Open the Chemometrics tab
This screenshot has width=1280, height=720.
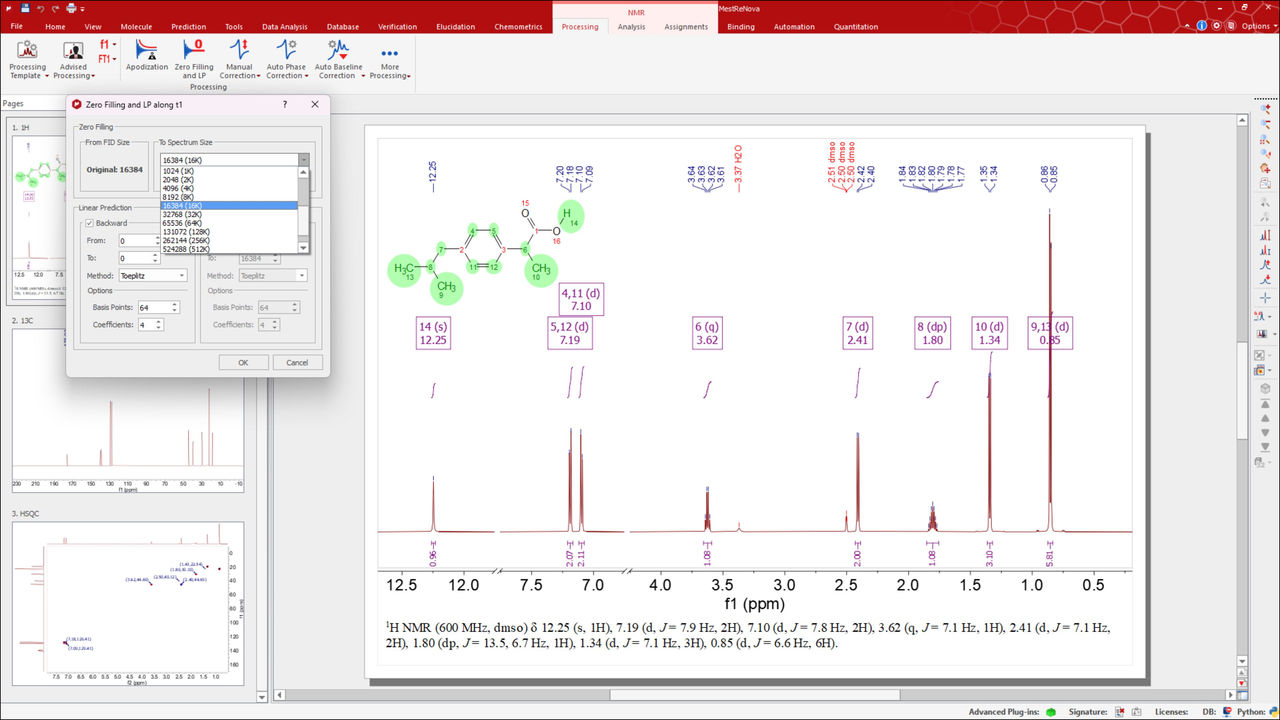click(518, 27)
